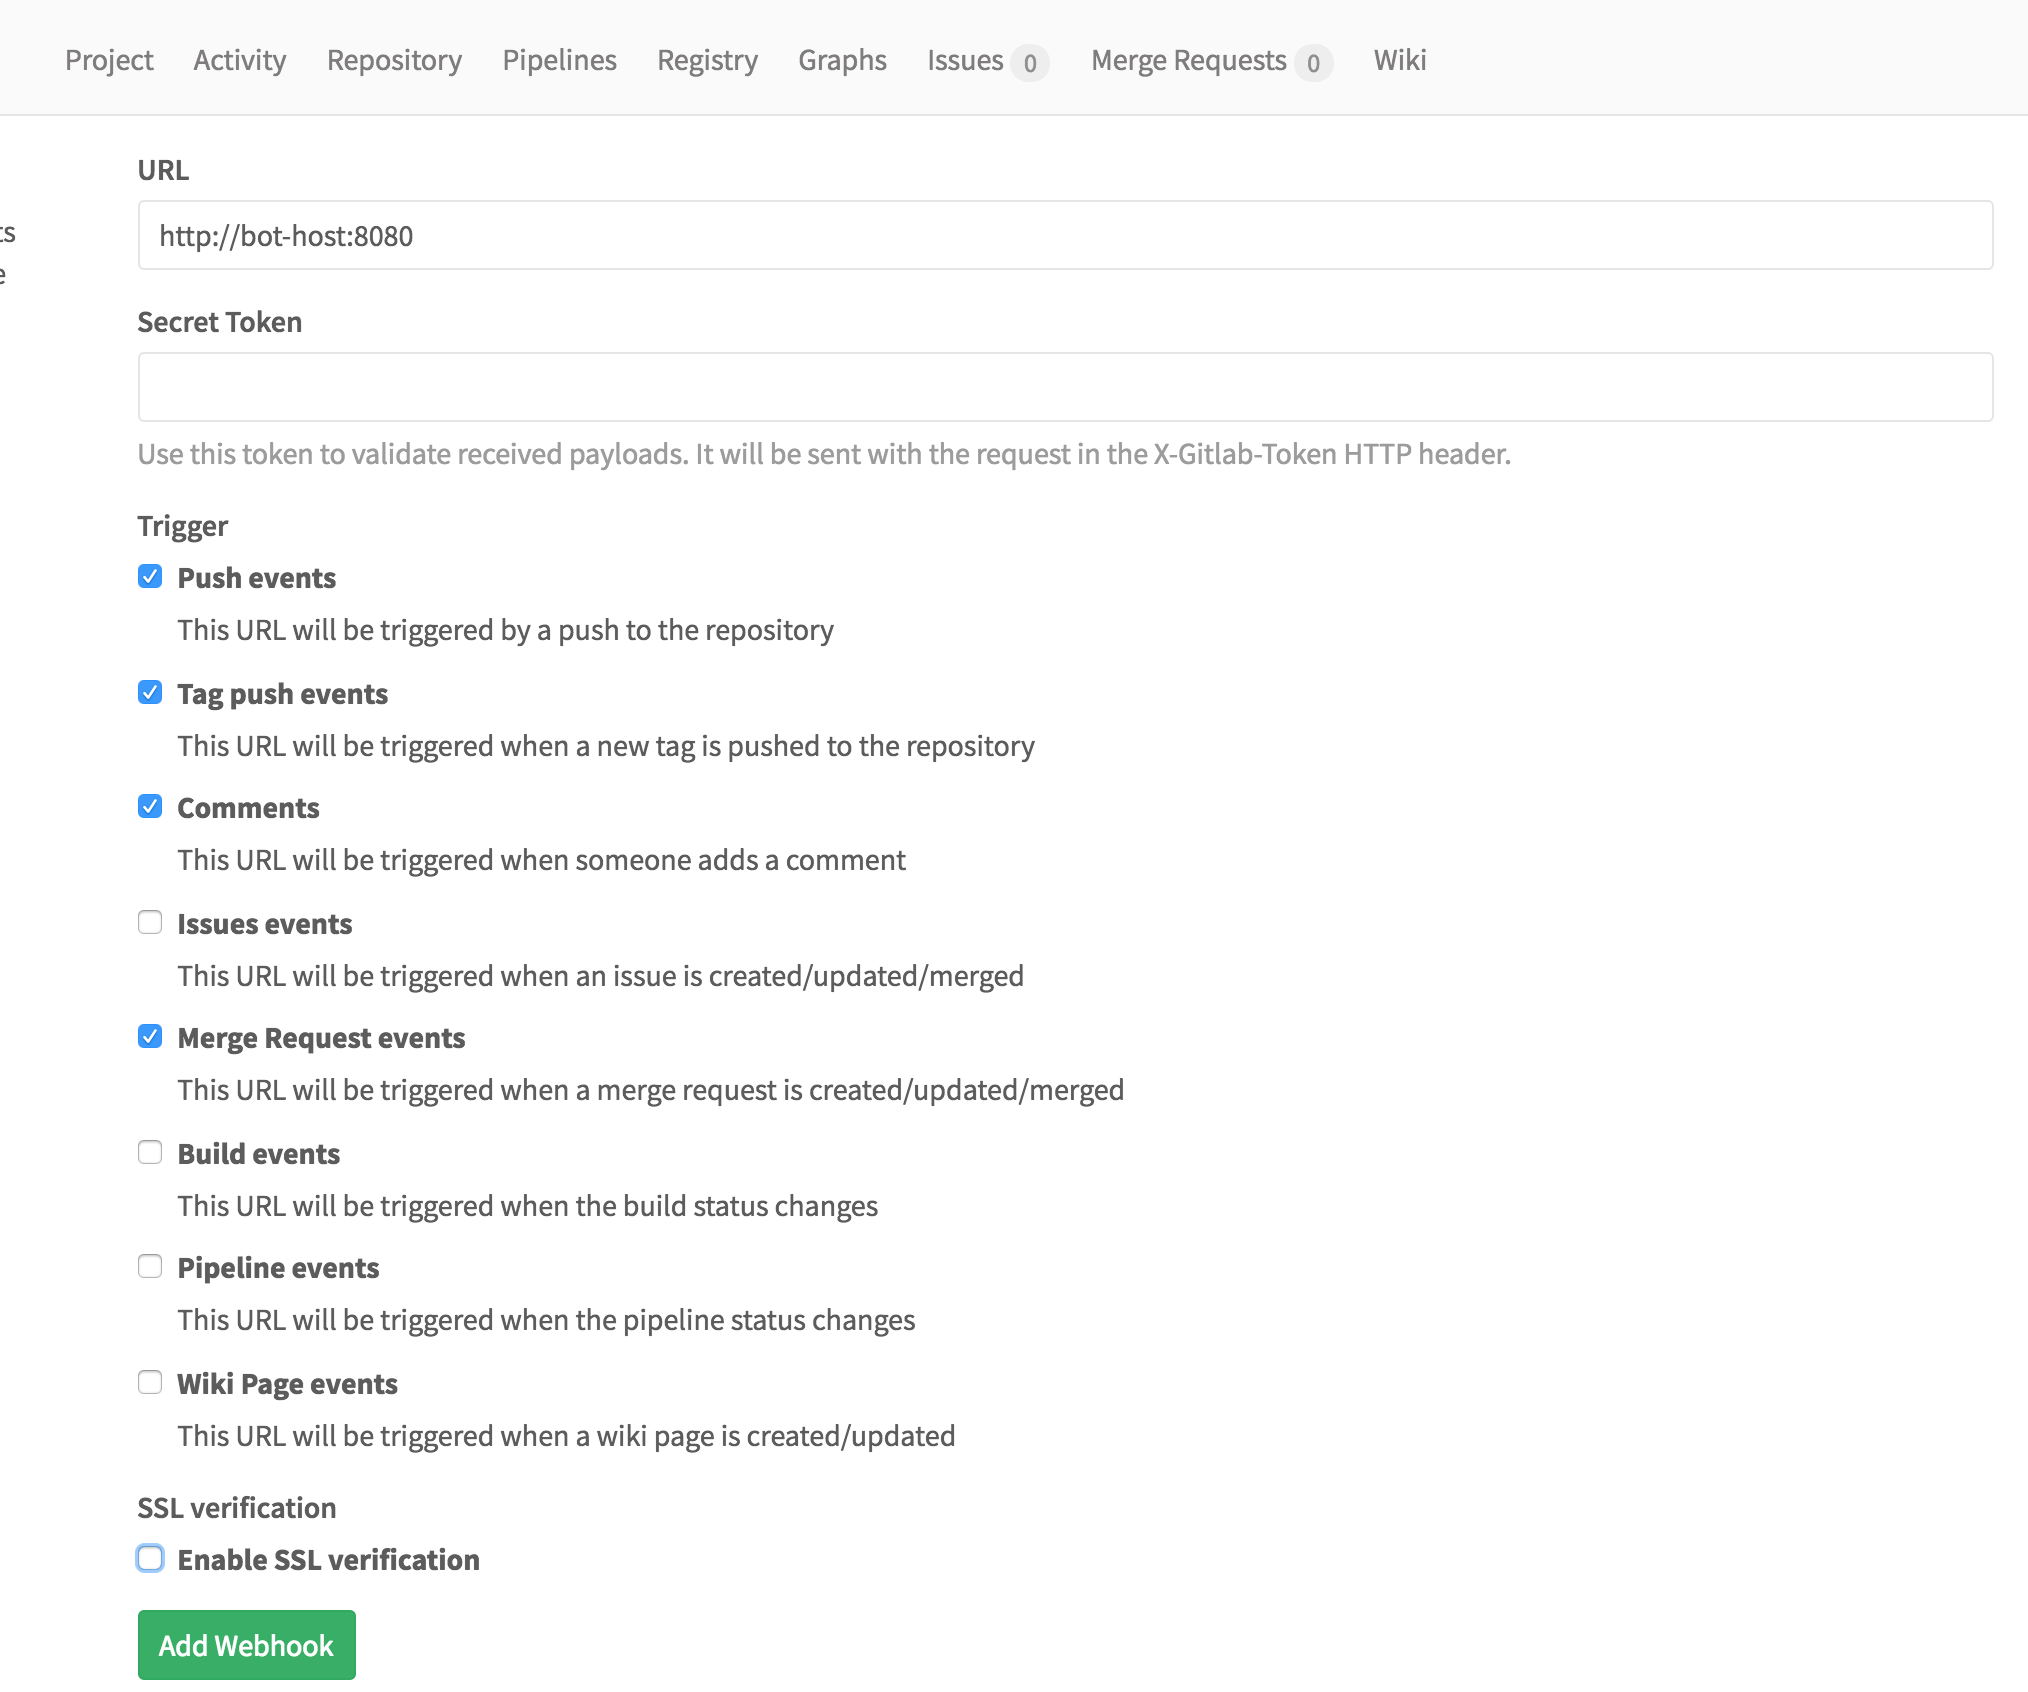Switch to the Wiki tab
The height and width of the screenshot is (1692, 2028).
coord(1399,60)
